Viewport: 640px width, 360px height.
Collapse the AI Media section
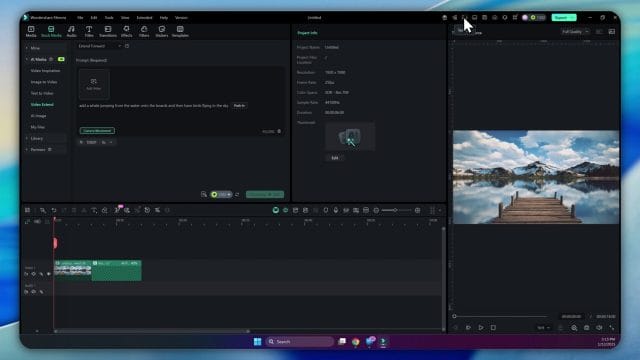[x=27, y=60]
